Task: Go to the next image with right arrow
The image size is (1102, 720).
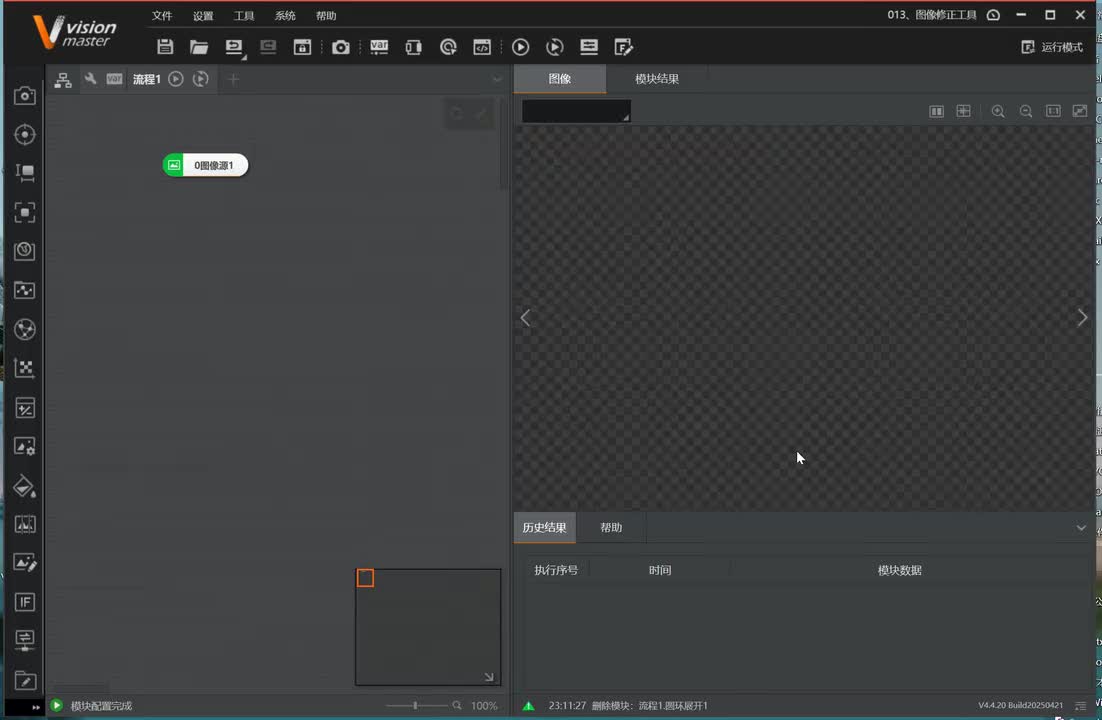Action: tap(1082, 318)
